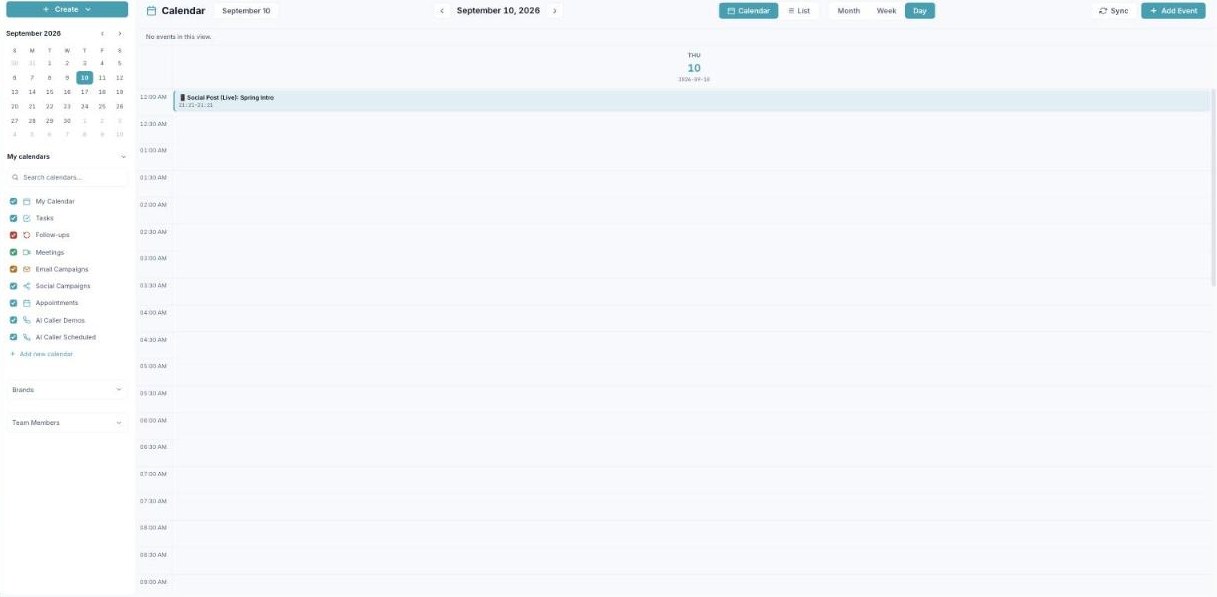This screenshot has width=1217, height=597.
Task: Uncheck the Social Campaigns checkbox
Action: [x=14, y=286]
